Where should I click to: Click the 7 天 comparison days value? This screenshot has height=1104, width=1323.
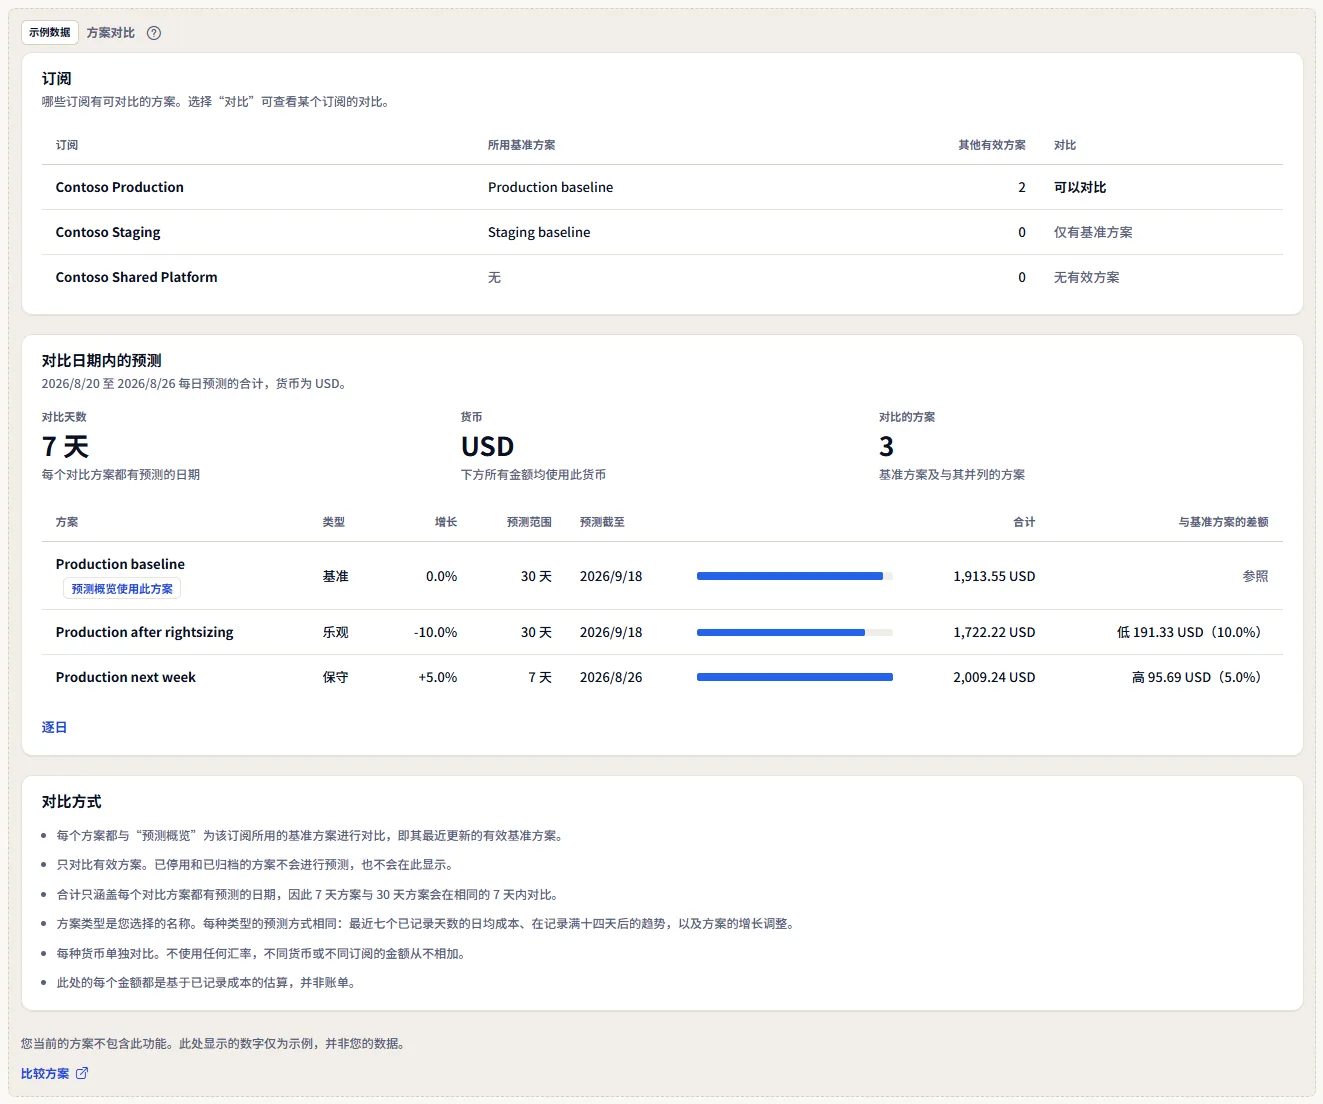(x=65, y=446)
